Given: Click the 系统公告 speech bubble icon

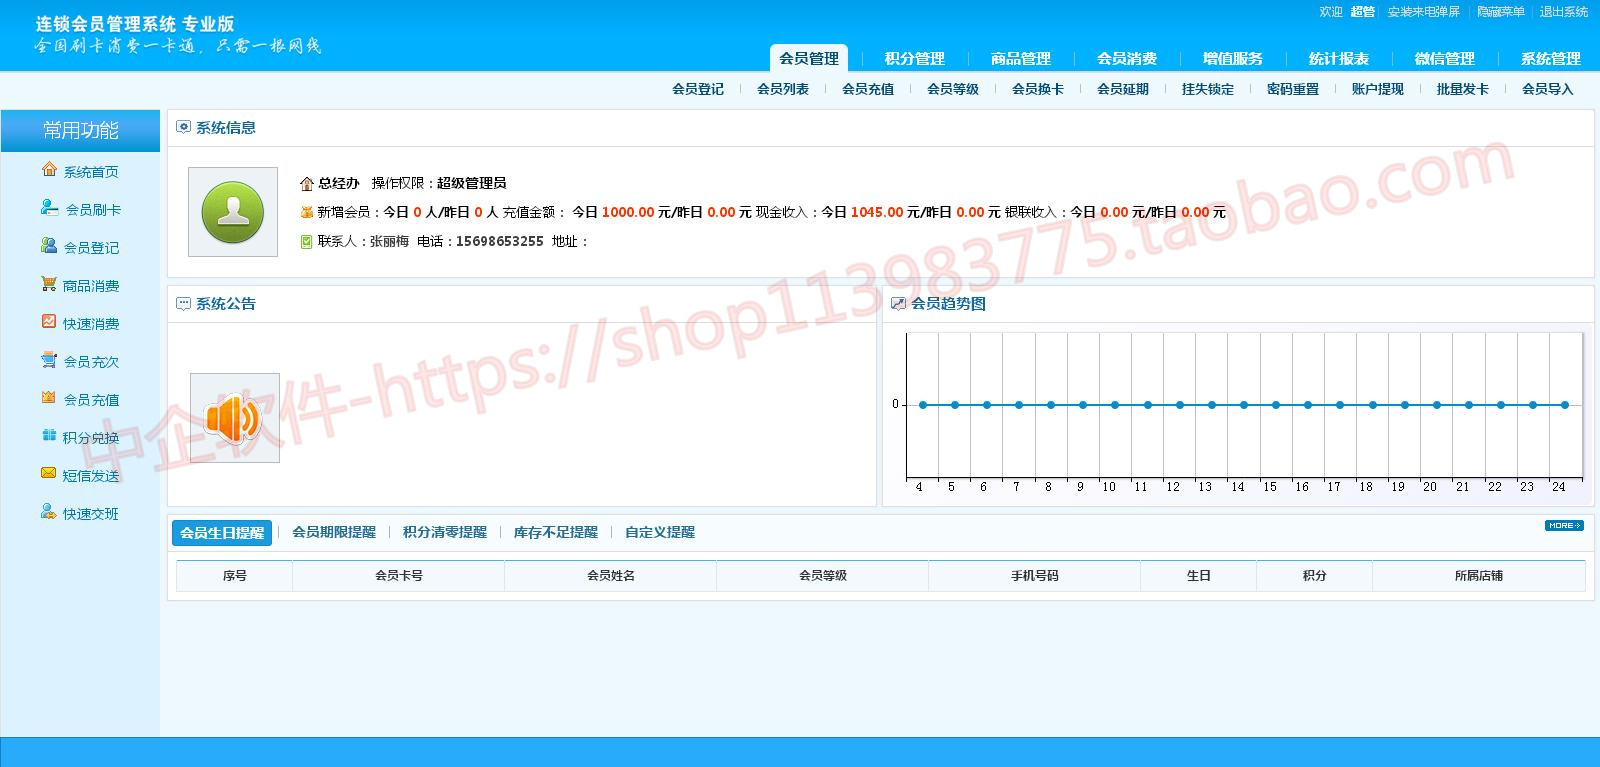Looking at the screenshot, I should coord(183,303).
